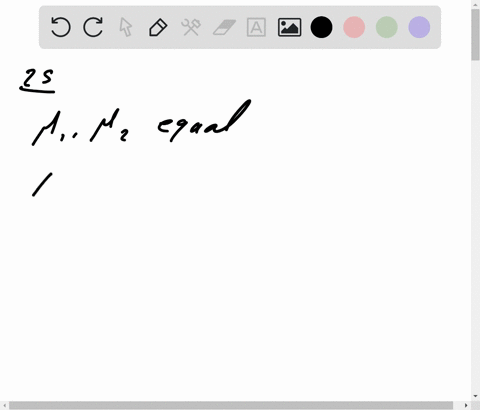Select the pointer selection tool
Image resolution: width=480 pixels, height=410 pixels.
click(x=126, y=27)
